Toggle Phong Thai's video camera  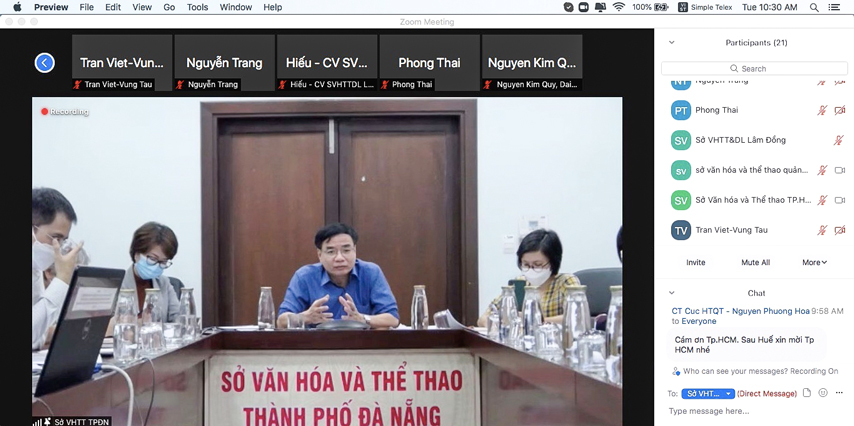pos(839,110)
